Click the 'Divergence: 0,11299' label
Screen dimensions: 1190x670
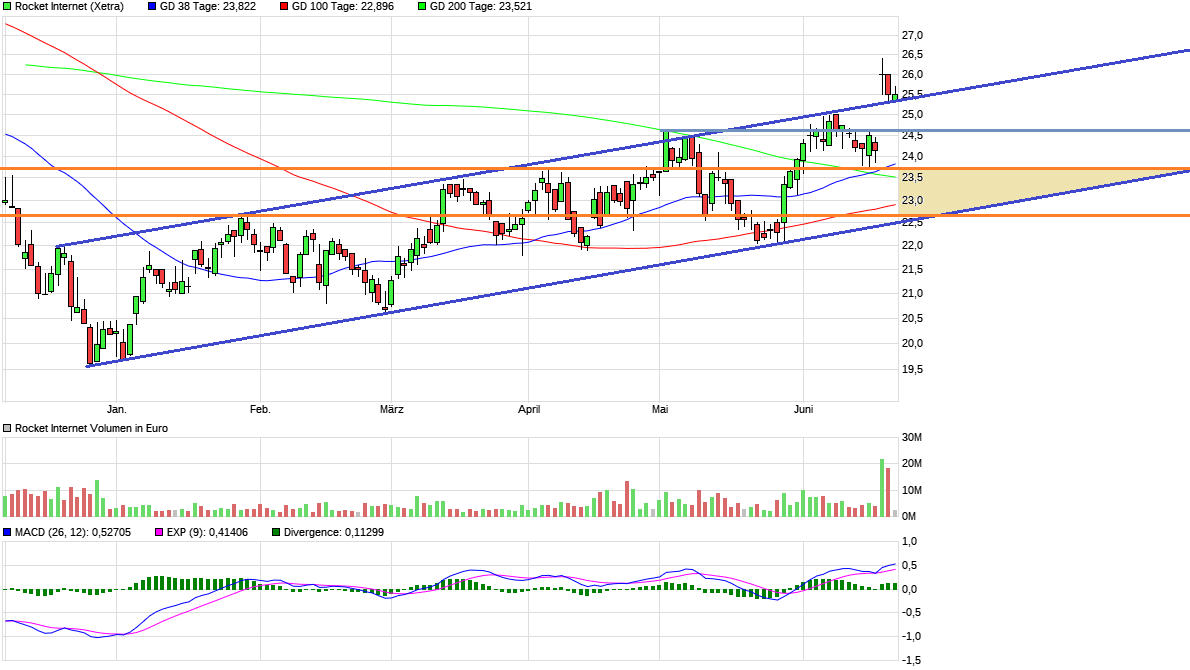pyautogui.click(x=334, y=533)
